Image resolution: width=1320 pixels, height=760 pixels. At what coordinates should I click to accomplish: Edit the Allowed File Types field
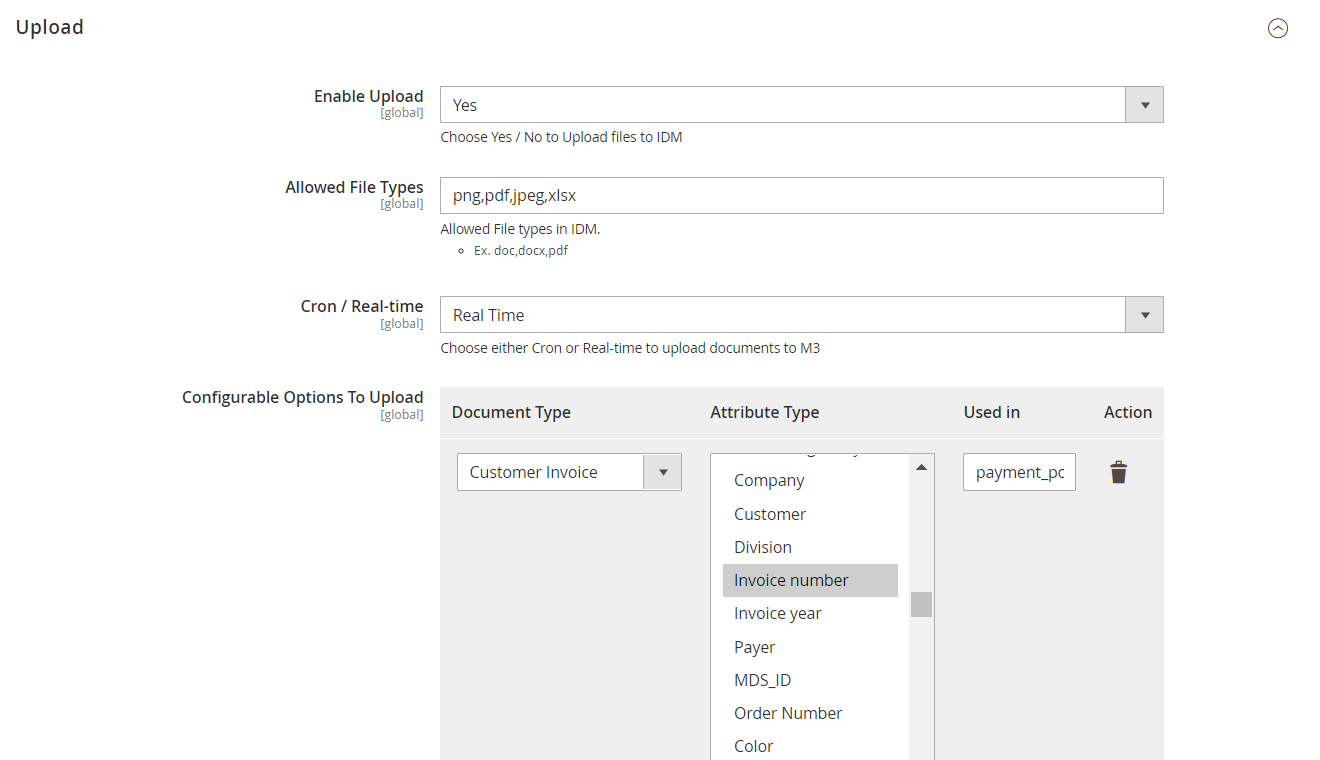coord(801,195)
